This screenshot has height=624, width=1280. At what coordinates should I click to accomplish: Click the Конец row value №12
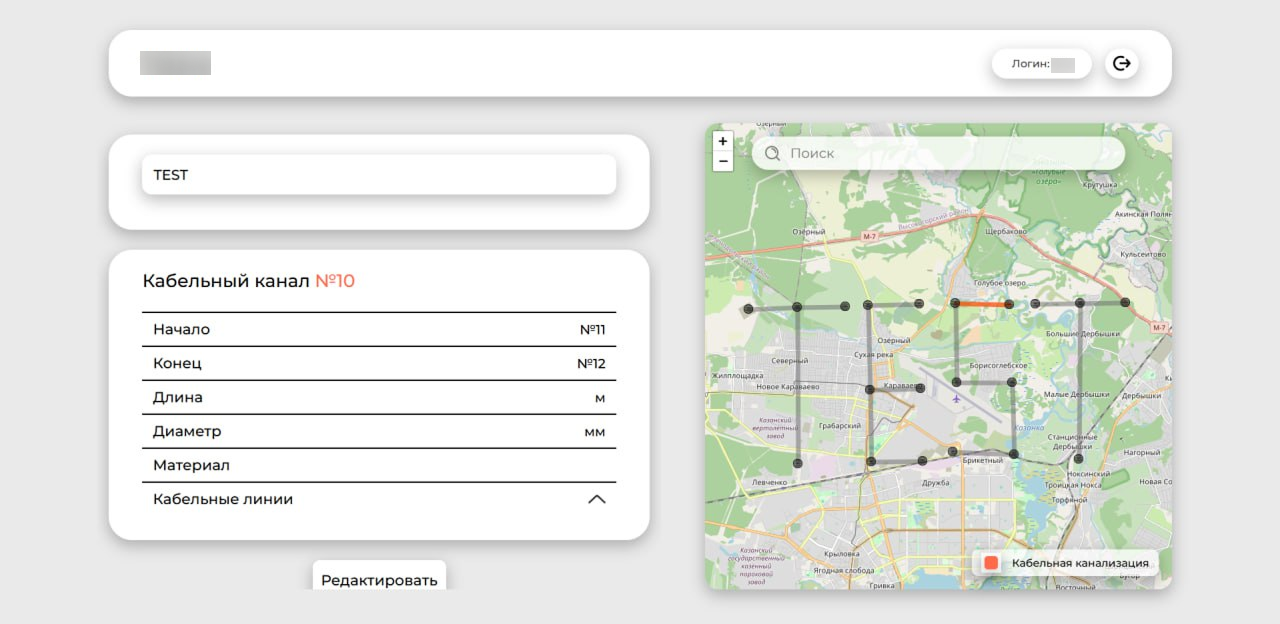pyautogui.click(x=591, y=363)
